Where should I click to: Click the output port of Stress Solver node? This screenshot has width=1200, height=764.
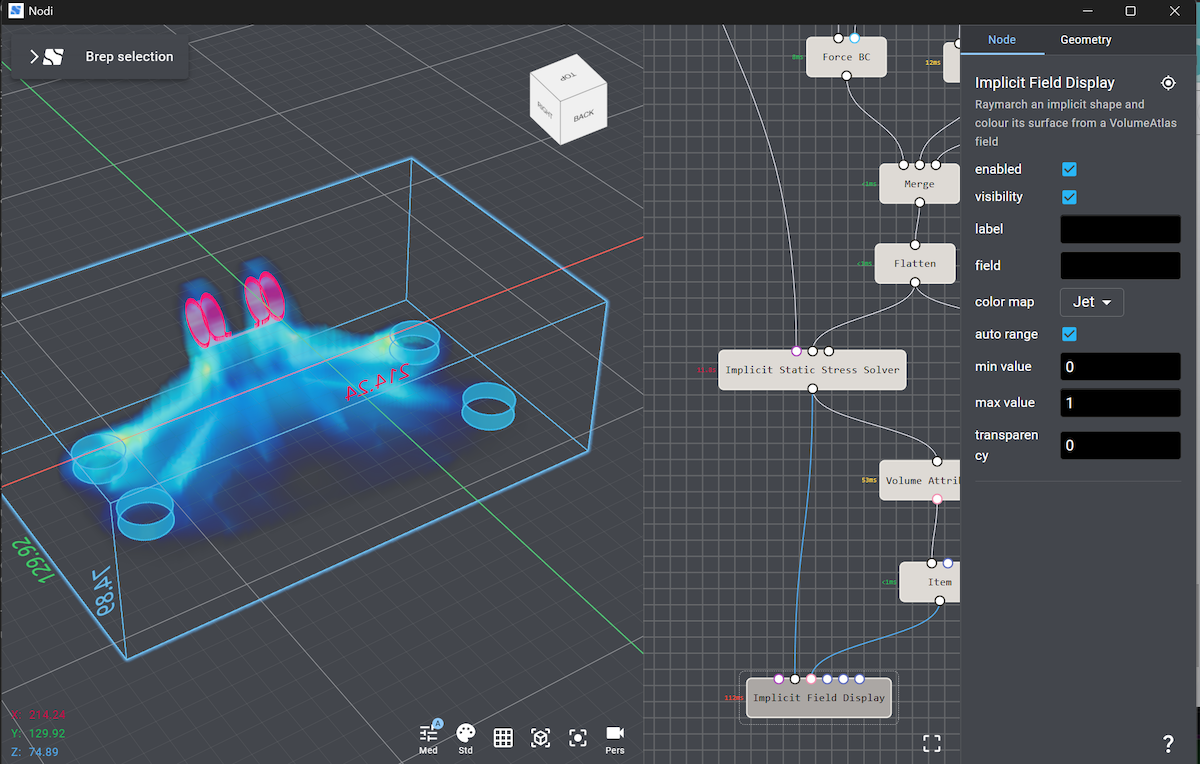[812, 389]
